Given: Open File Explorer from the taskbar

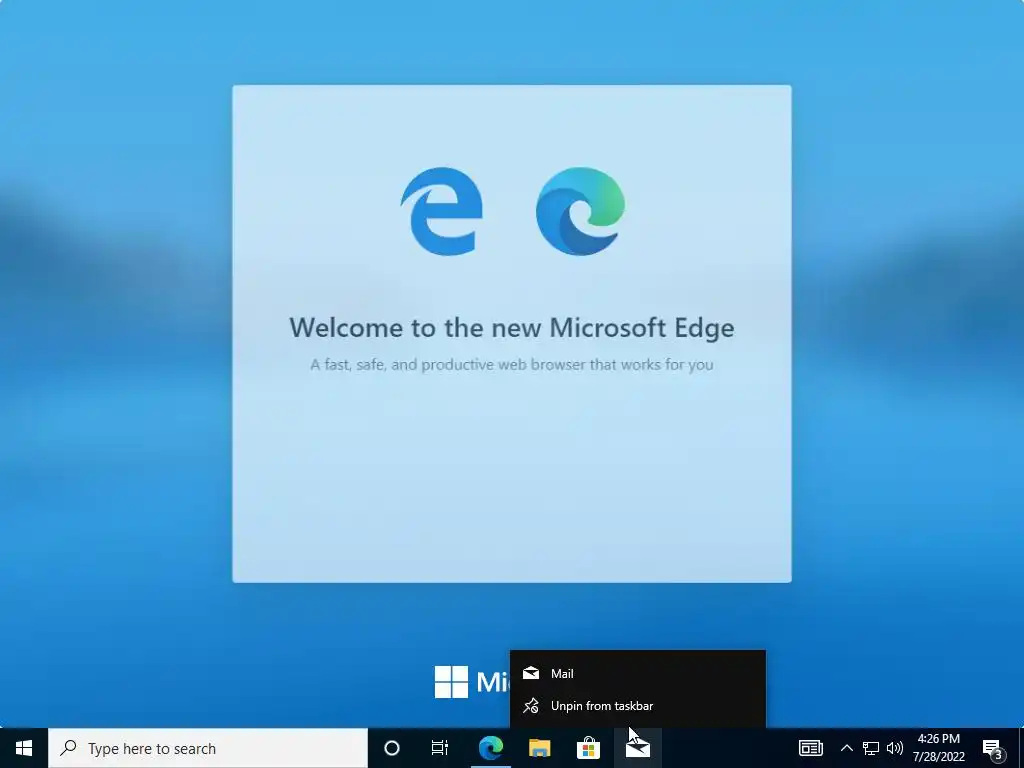Looking at the screenshot, I should click(539, 748).
